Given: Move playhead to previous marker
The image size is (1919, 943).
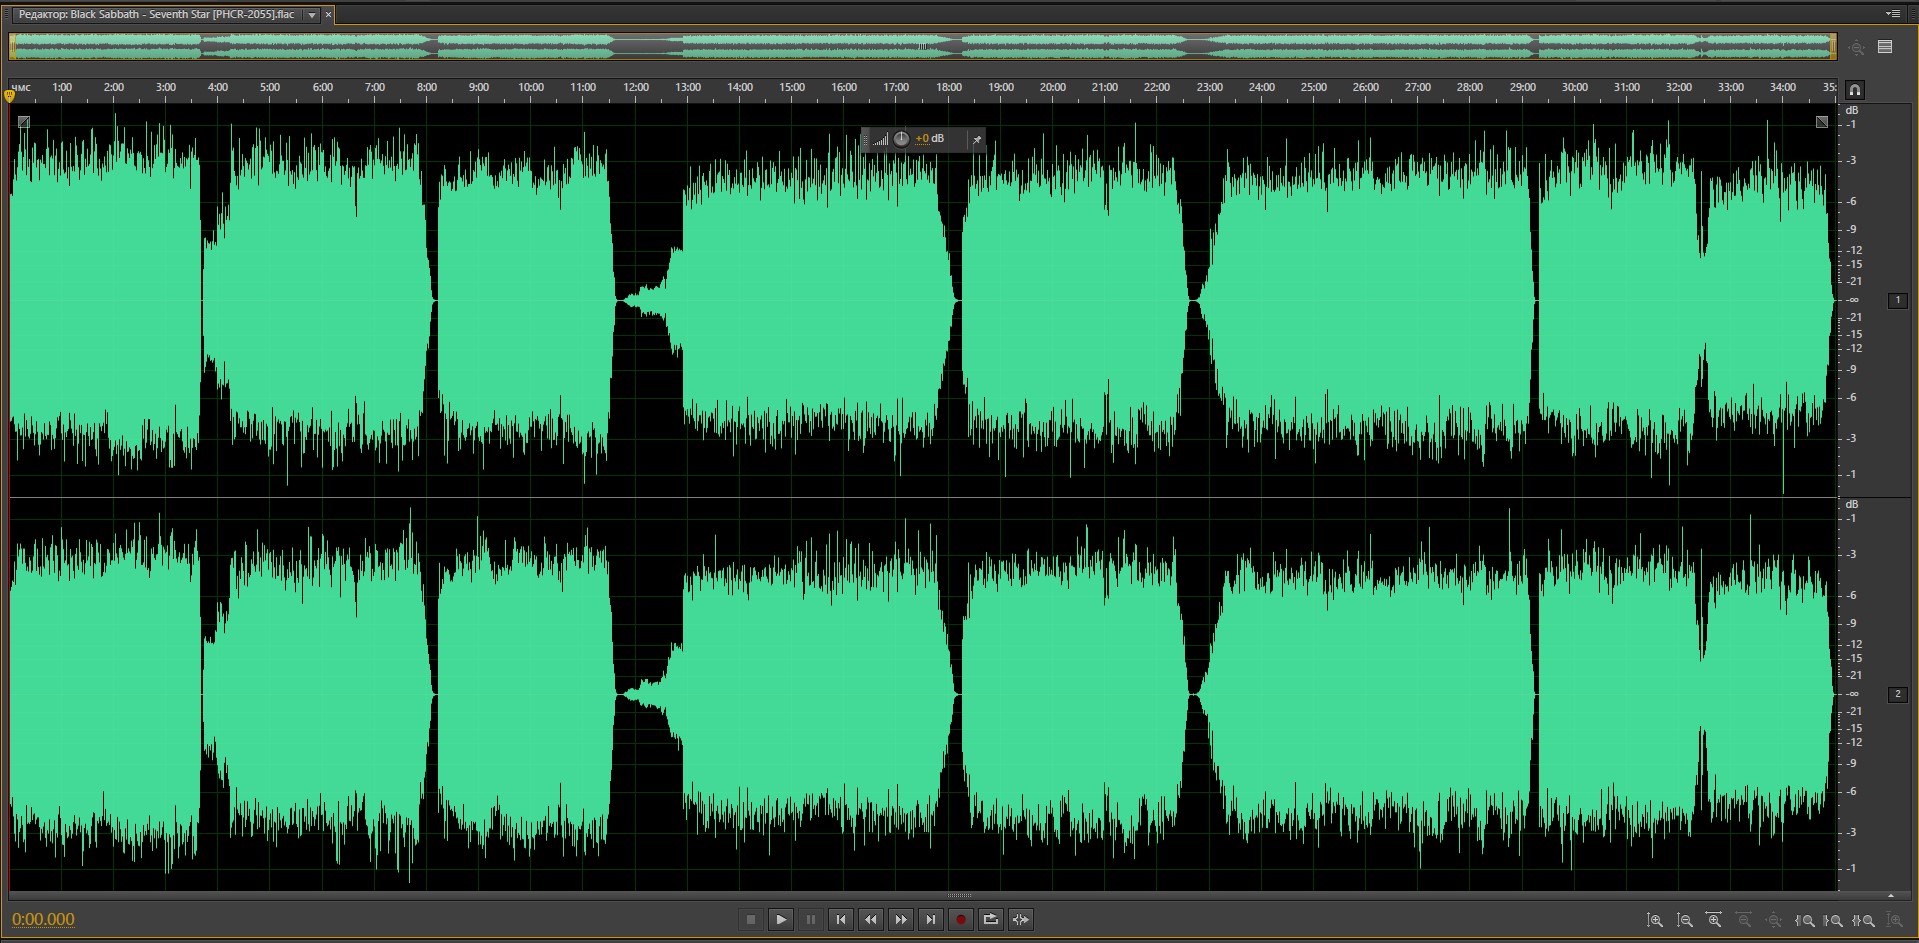Looking at the screenshot, I should click(841, 920).
